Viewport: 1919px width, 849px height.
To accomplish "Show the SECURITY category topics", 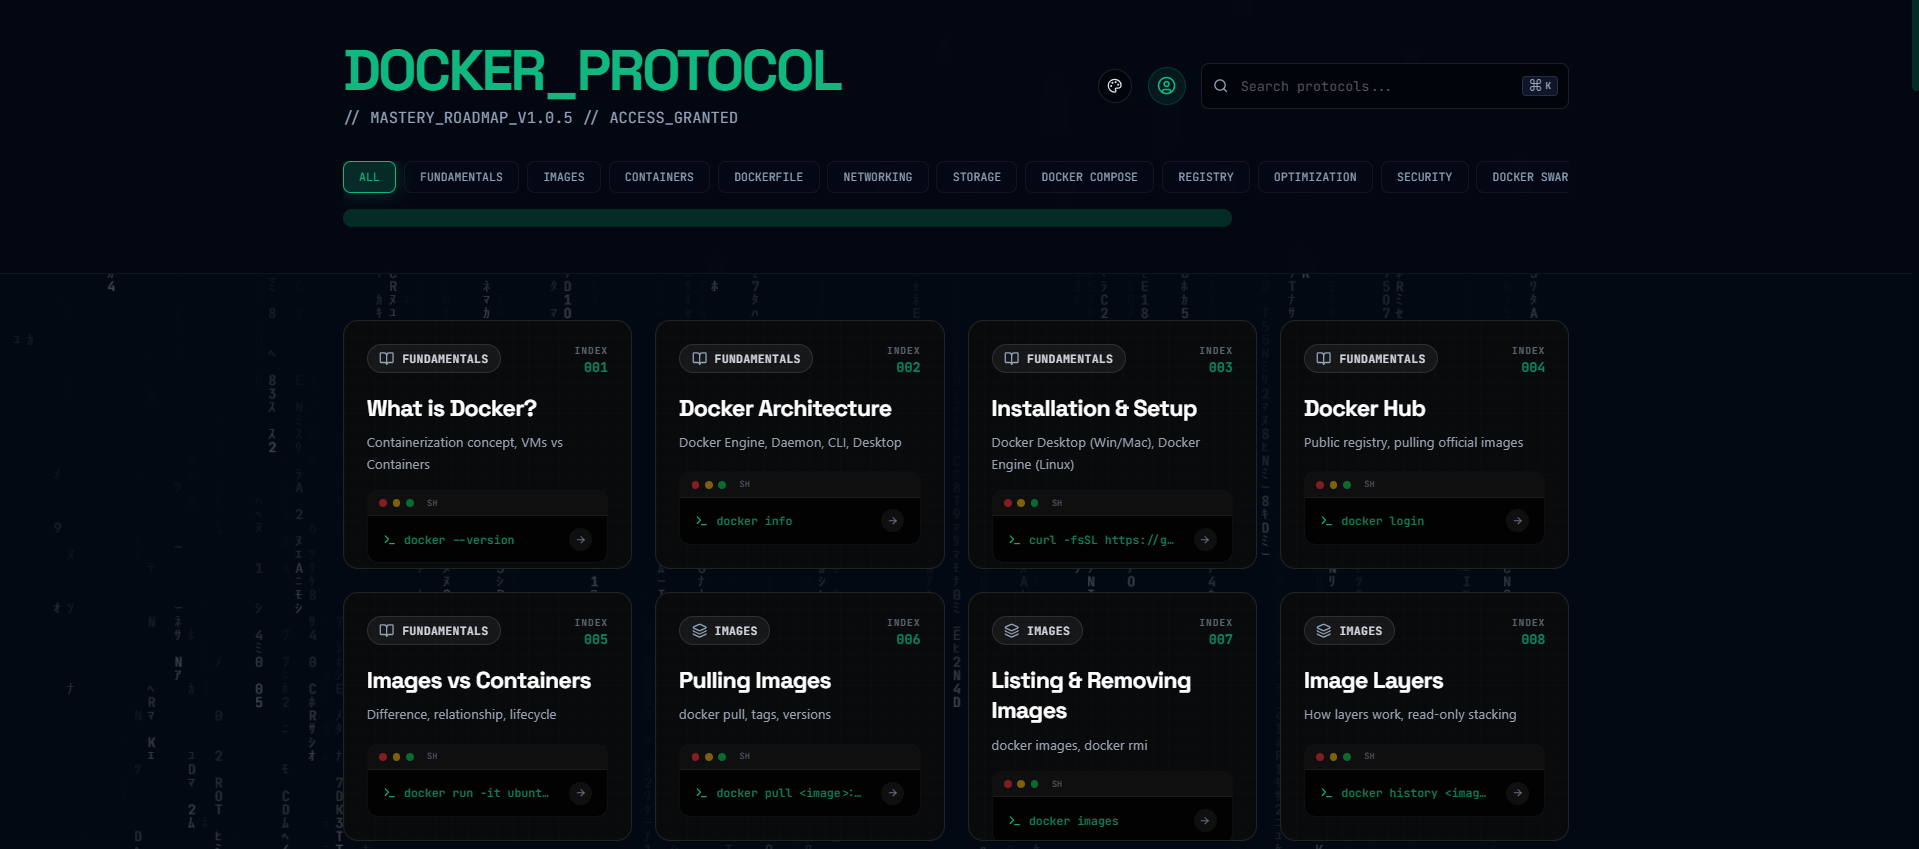I will click(1424, 177).
